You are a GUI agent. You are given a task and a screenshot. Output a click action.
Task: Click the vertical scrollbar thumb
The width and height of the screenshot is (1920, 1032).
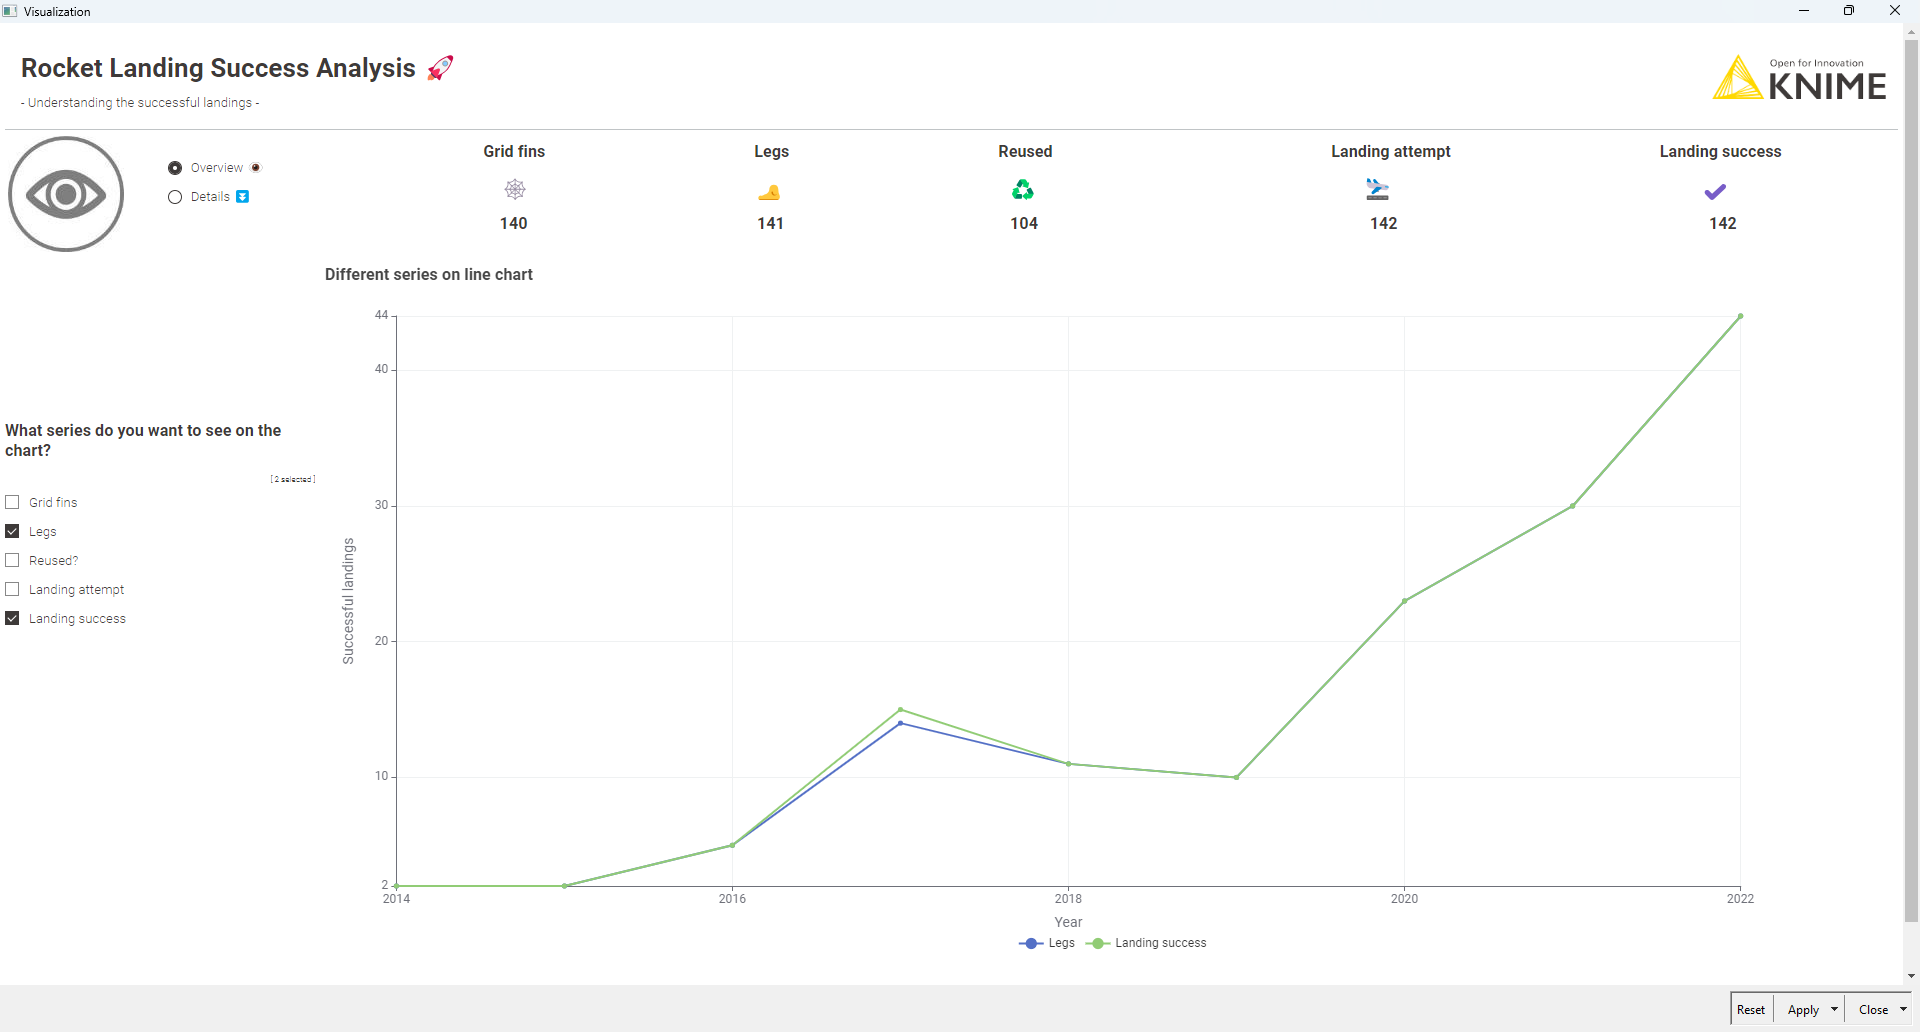1911,480
